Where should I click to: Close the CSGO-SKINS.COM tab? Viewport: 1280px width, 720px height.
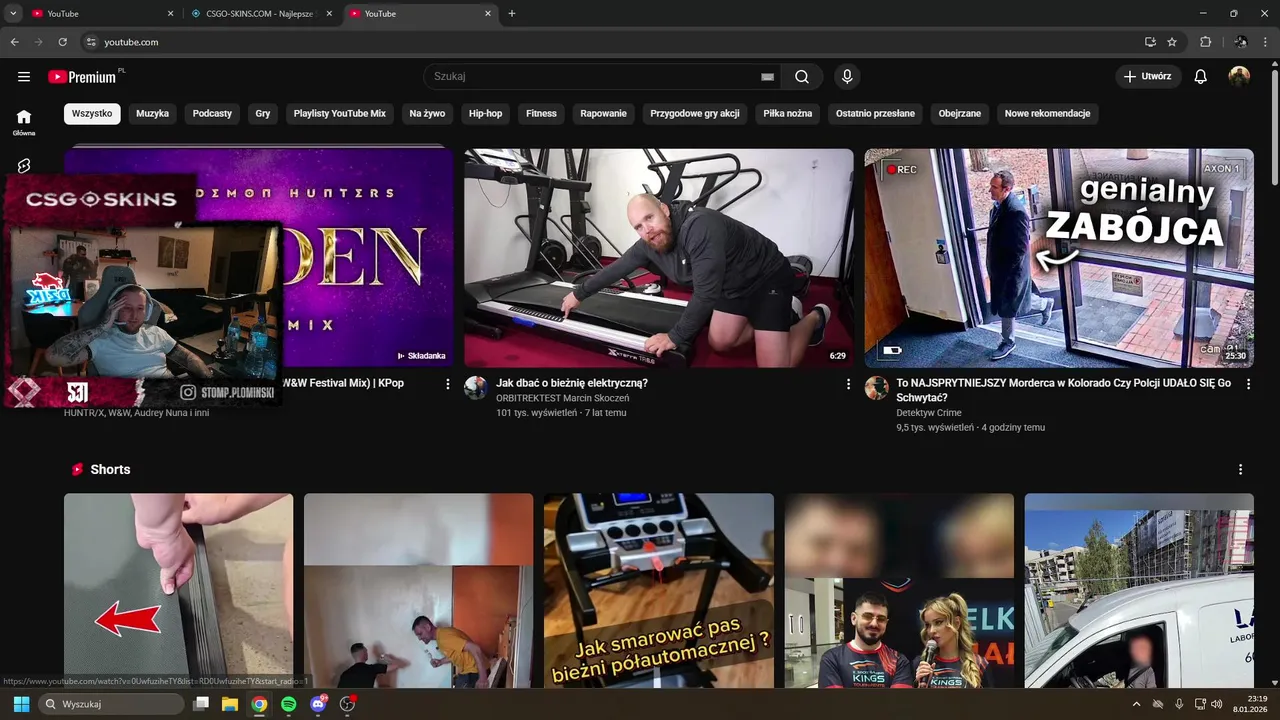coord(329,14)
